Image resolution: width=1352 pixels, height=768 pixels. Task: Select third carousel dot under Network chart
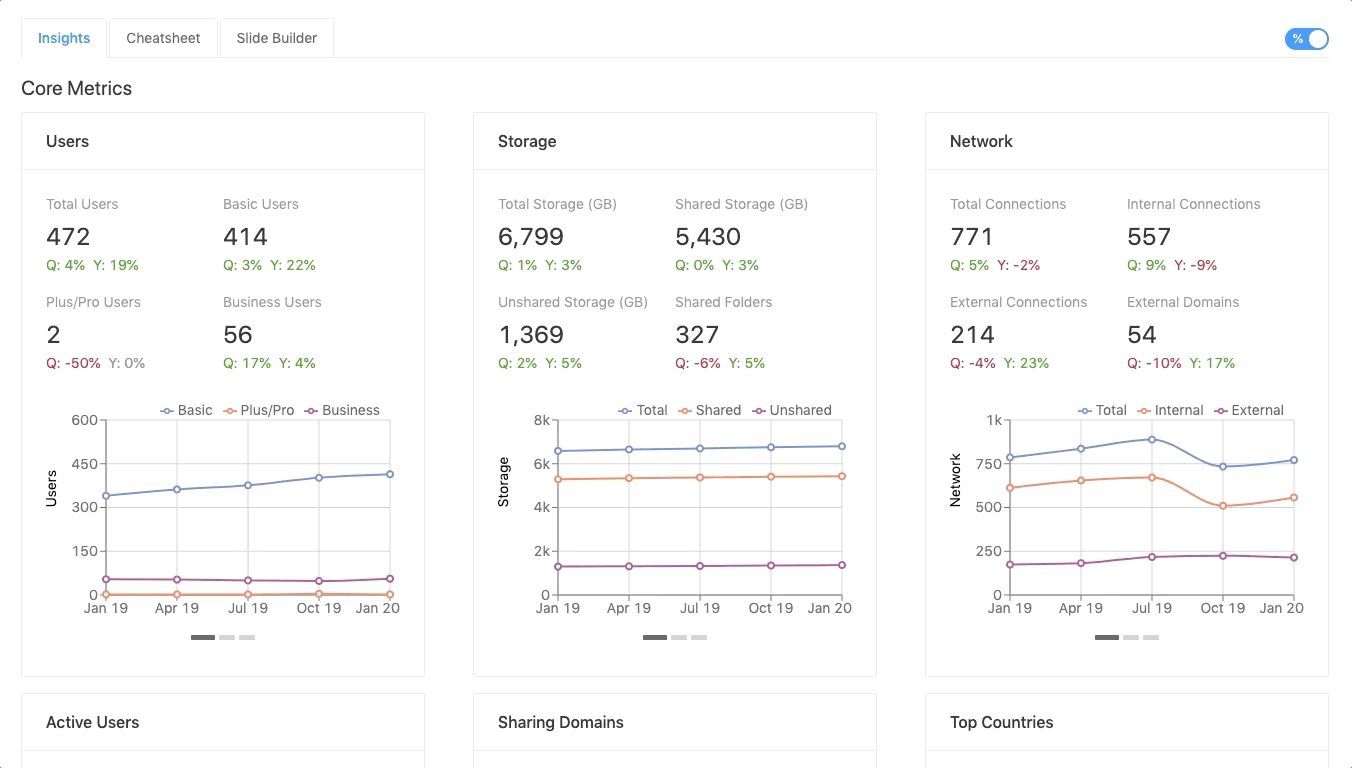point(1151,637)
